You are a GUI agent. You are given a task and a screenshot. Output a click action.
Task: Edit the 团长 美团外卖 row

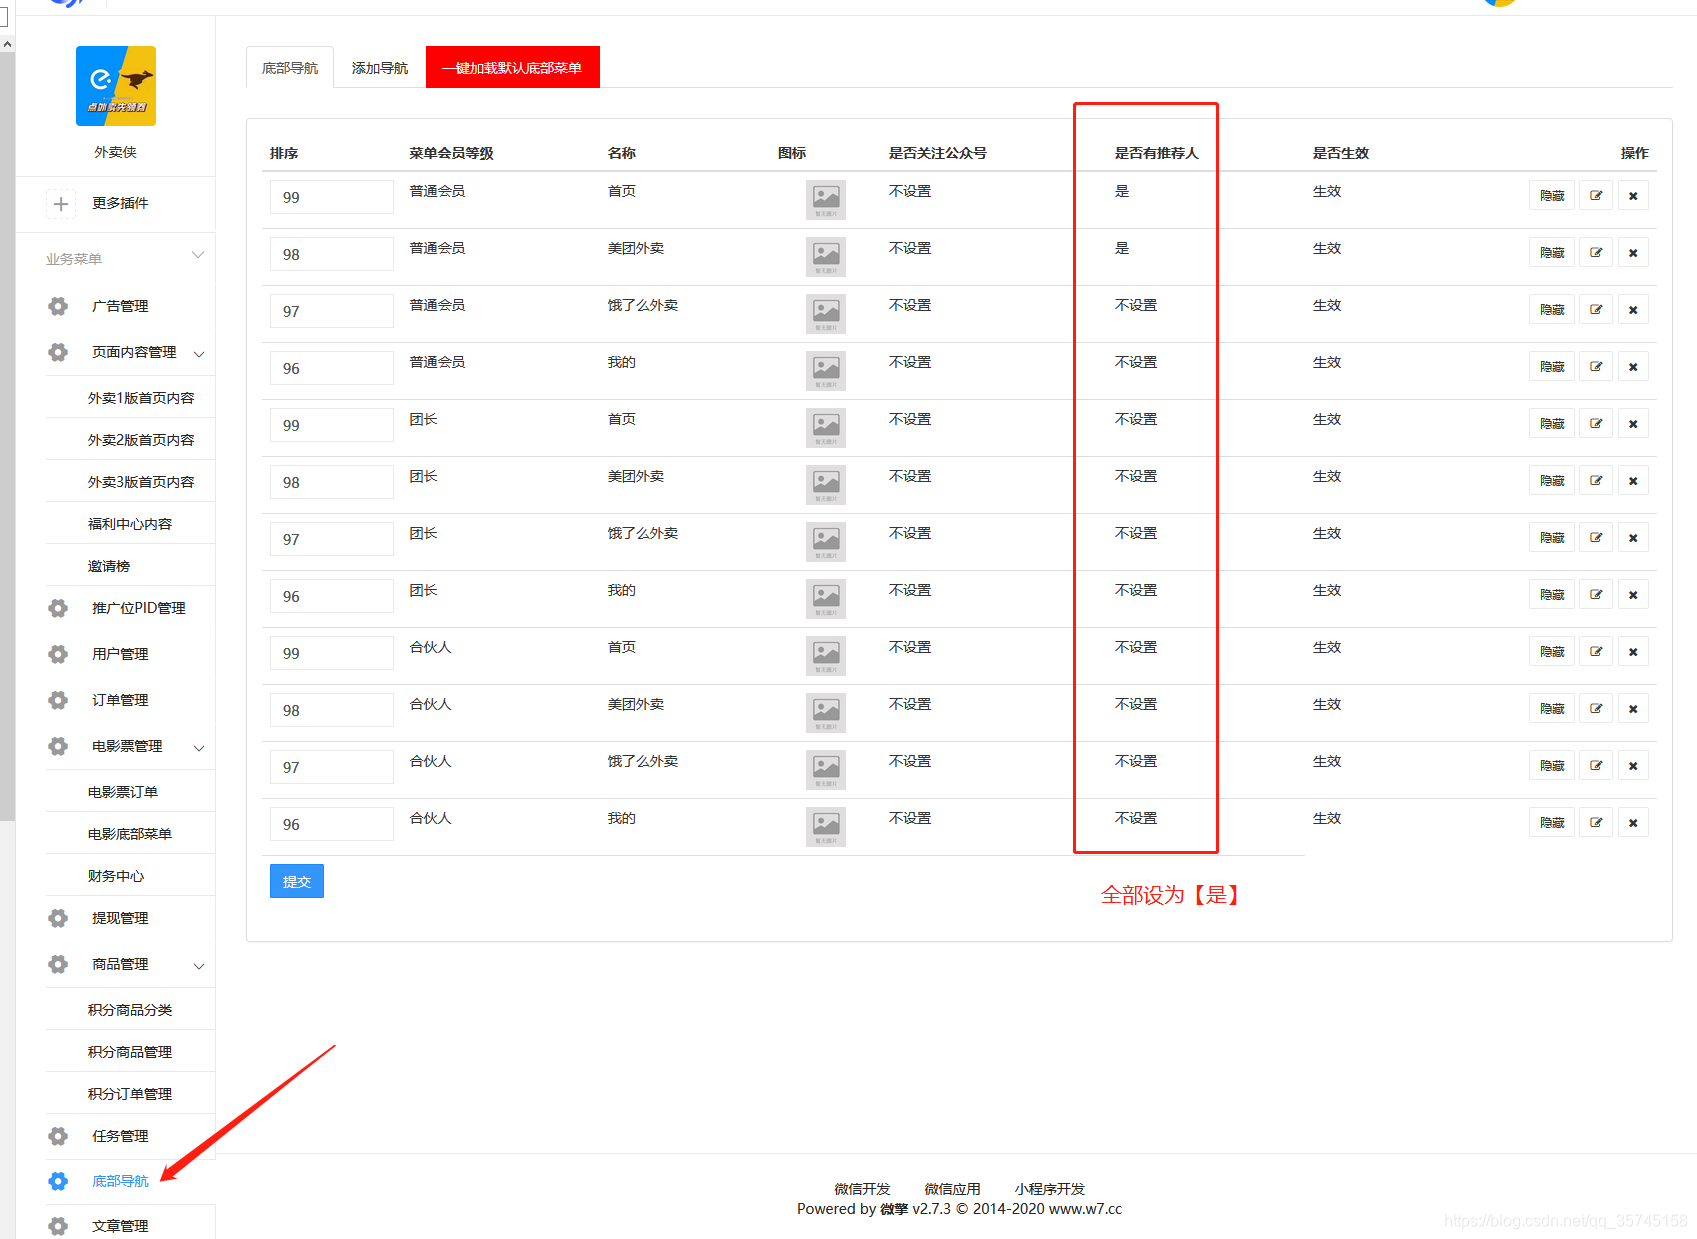pos(1596,480)
